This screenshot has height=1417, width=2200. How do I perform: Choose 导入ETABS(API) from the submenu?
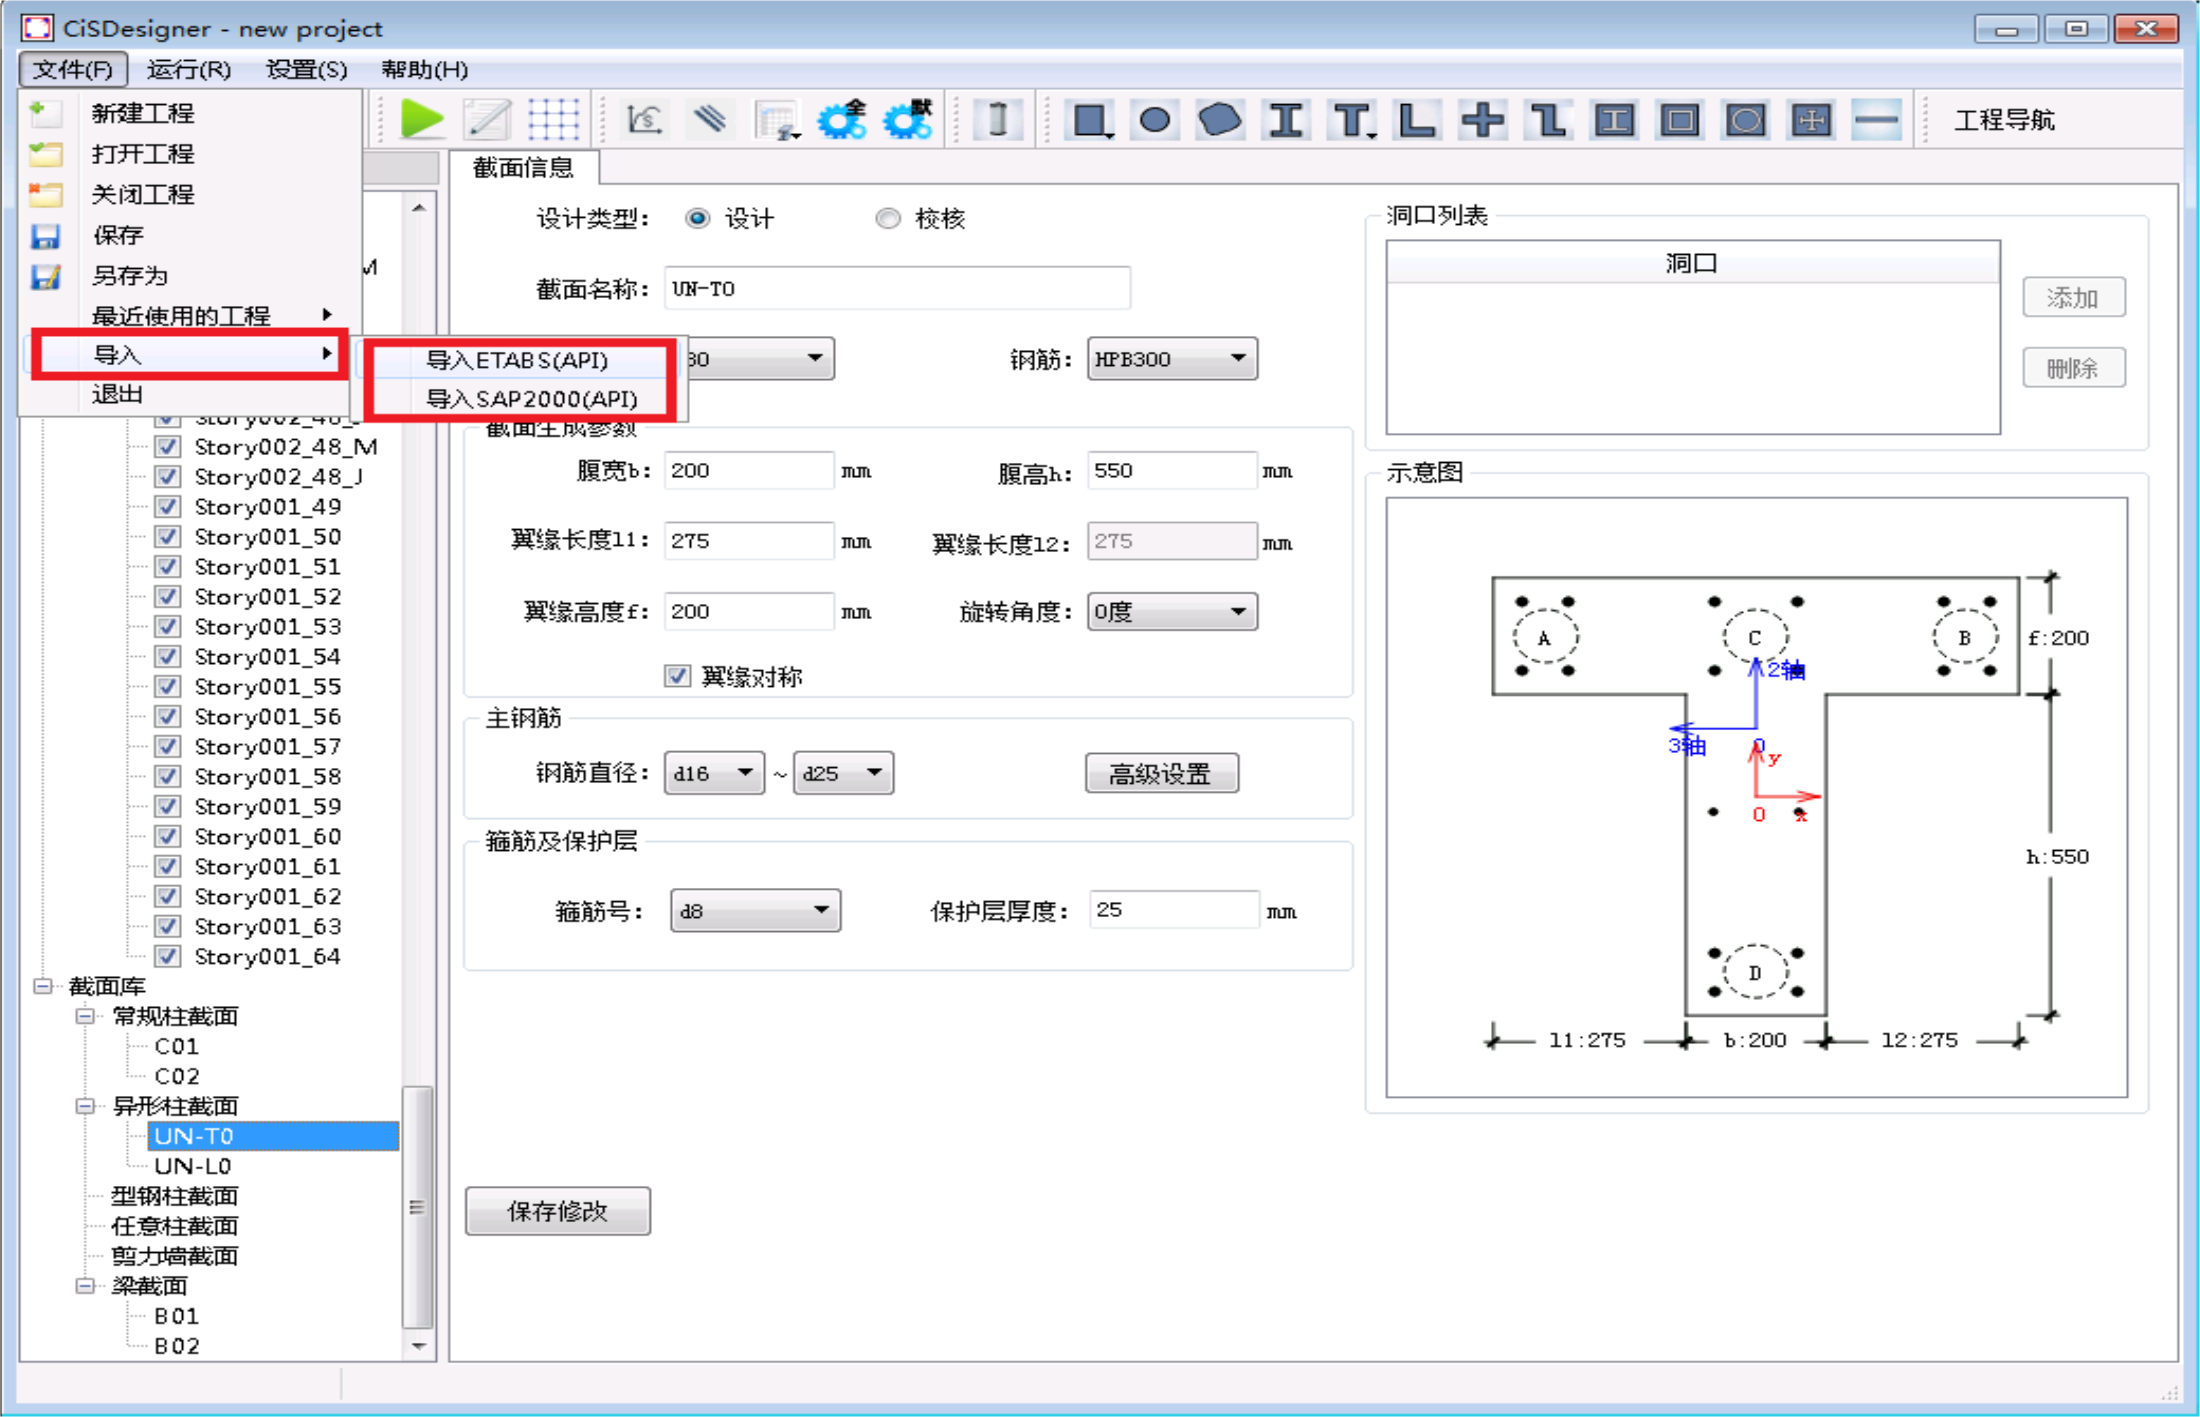click(517, 360)
